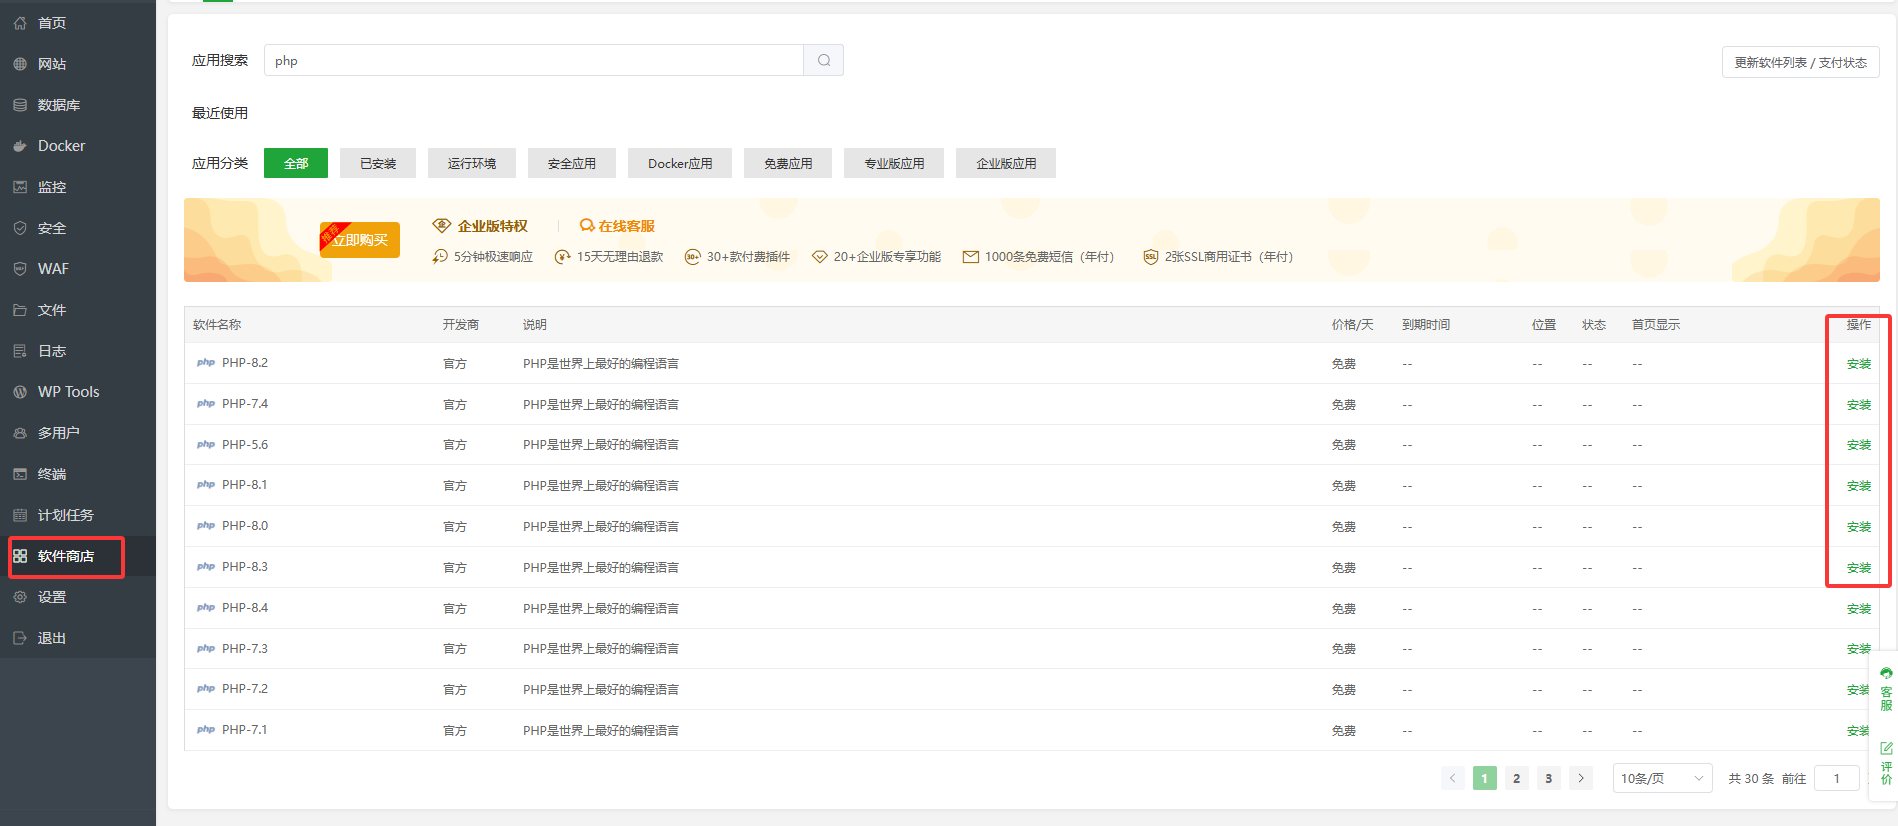Click the 立即购买 buy now button
The height and width of the screenshot is (826, 1898).
[360, 240]
